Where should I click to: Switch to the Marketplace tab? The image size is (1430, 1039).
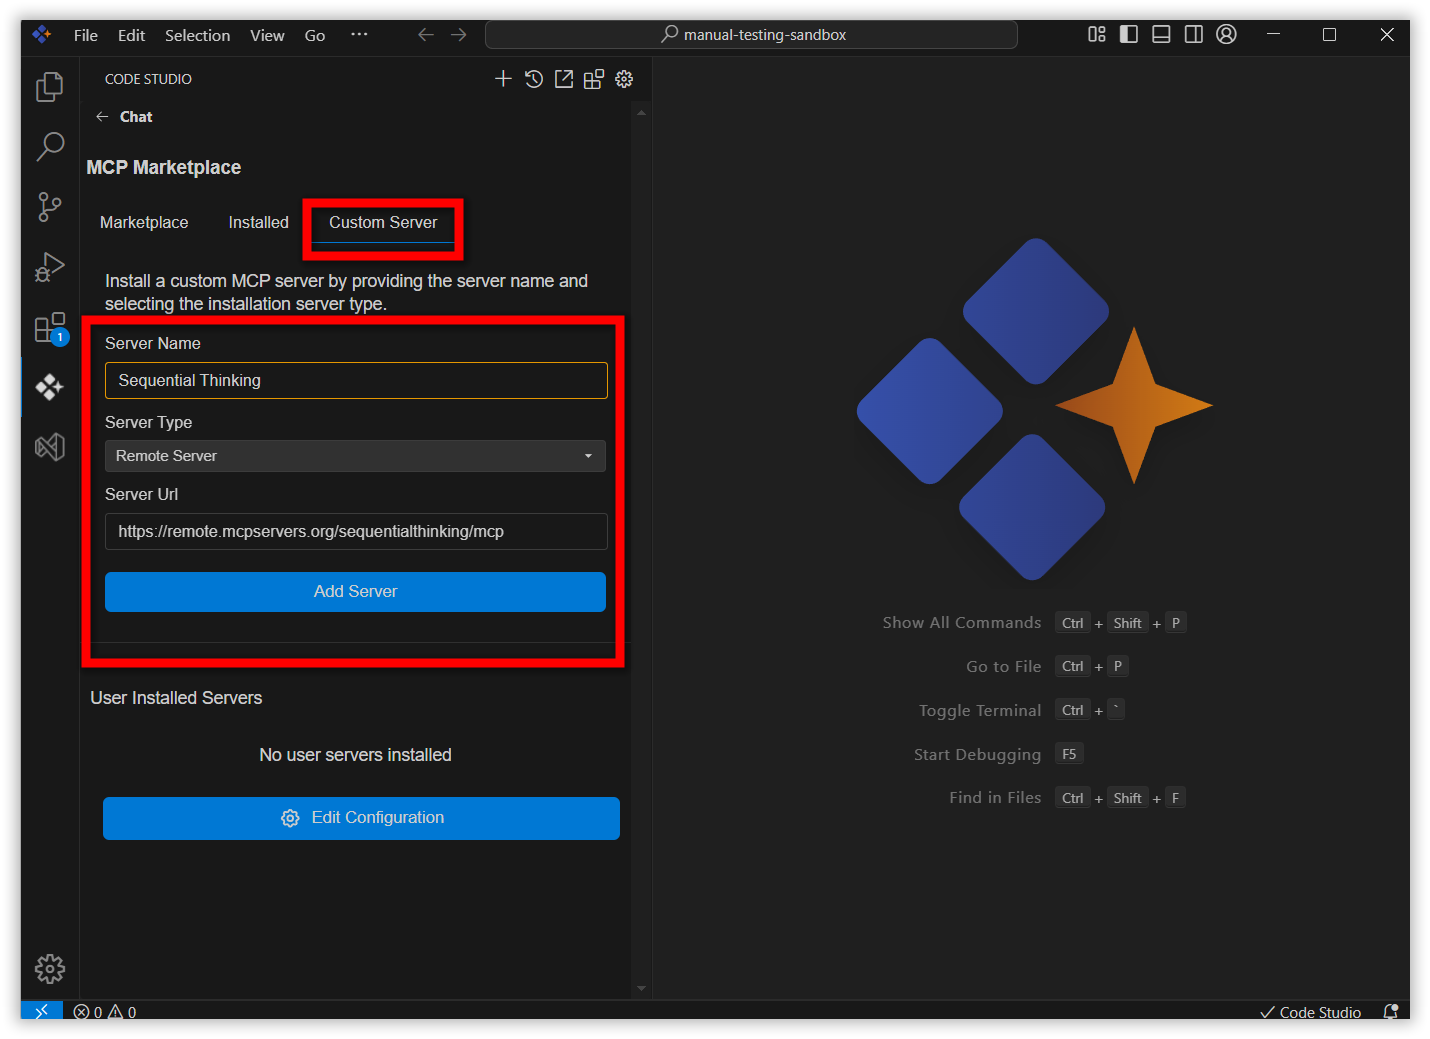pyautogui.click(x=144, y=222)
